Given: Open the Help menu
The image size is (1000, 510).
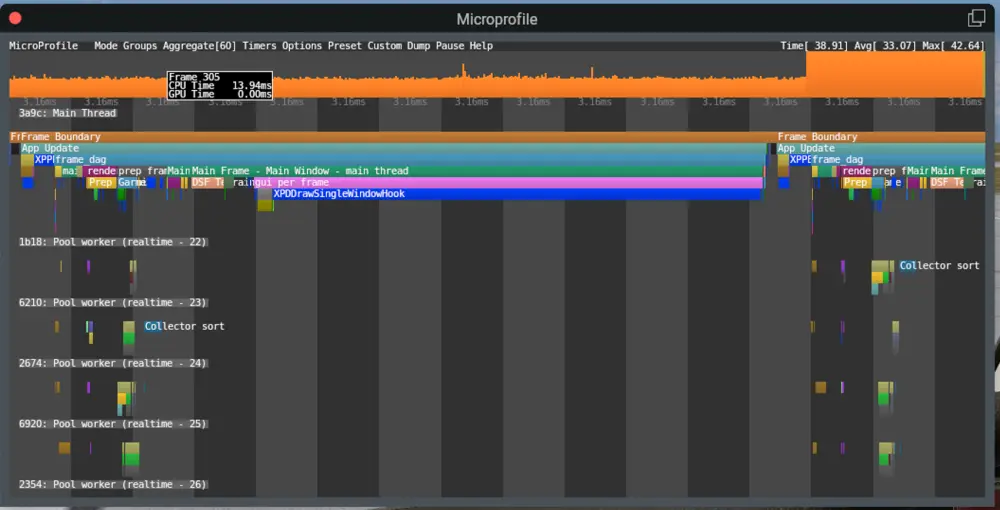Looking at the screenshot, I should tap(481, 46).
